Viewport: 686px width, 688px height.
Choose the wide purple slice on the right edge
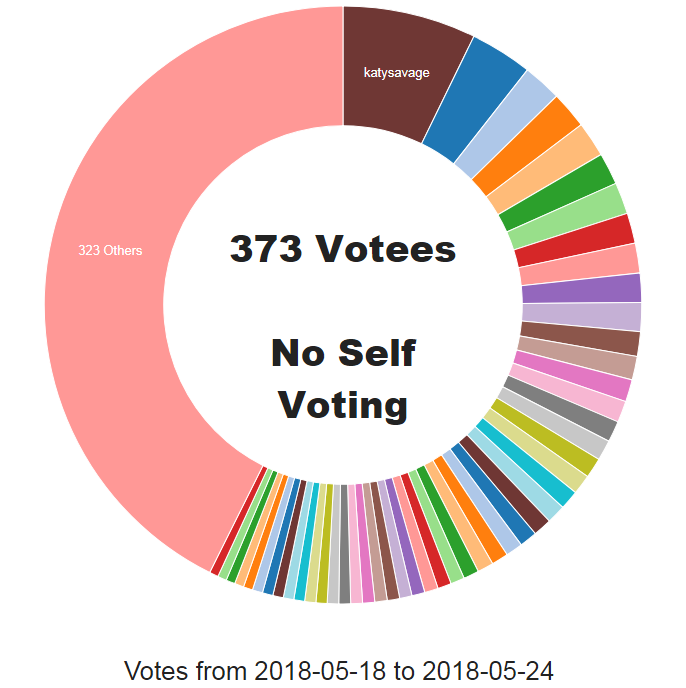tap(582, 289)
